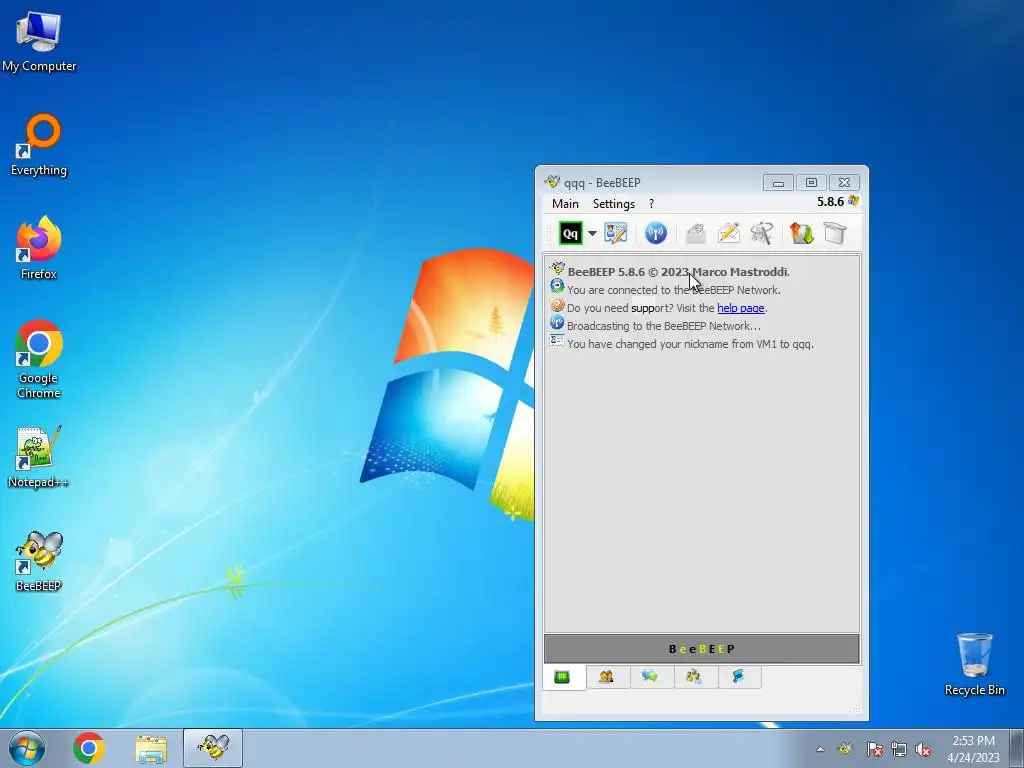This screenshot has height=768, width=1024.
Task: Select the green activity tab at bottom
Action: click(562, 677)
